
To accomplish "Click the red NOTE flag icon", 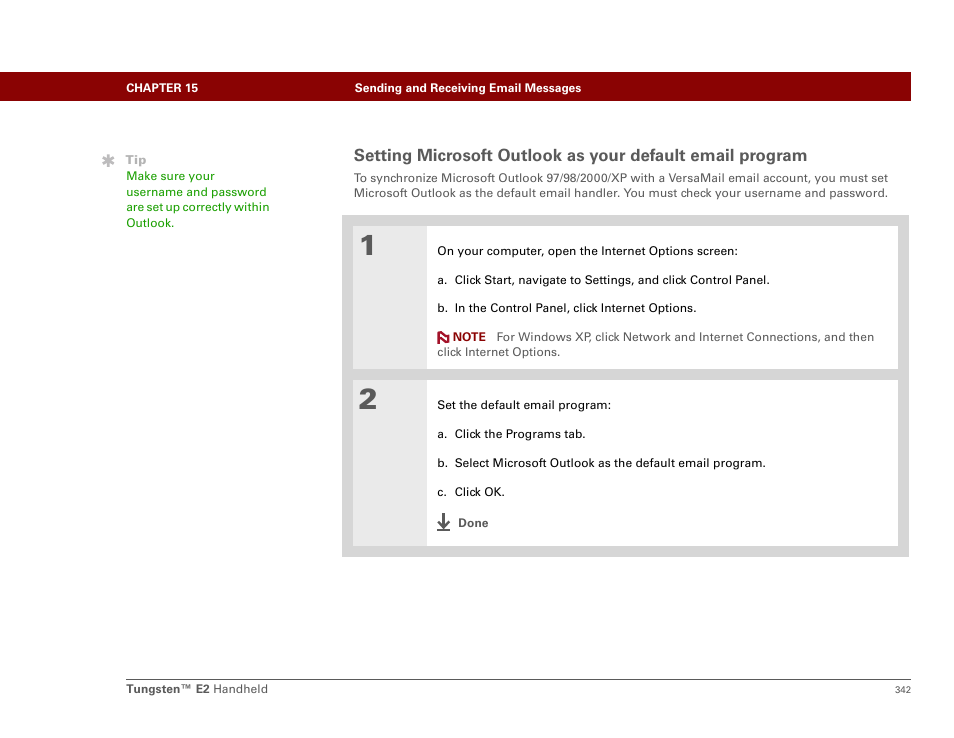I will tap(443, 337).
